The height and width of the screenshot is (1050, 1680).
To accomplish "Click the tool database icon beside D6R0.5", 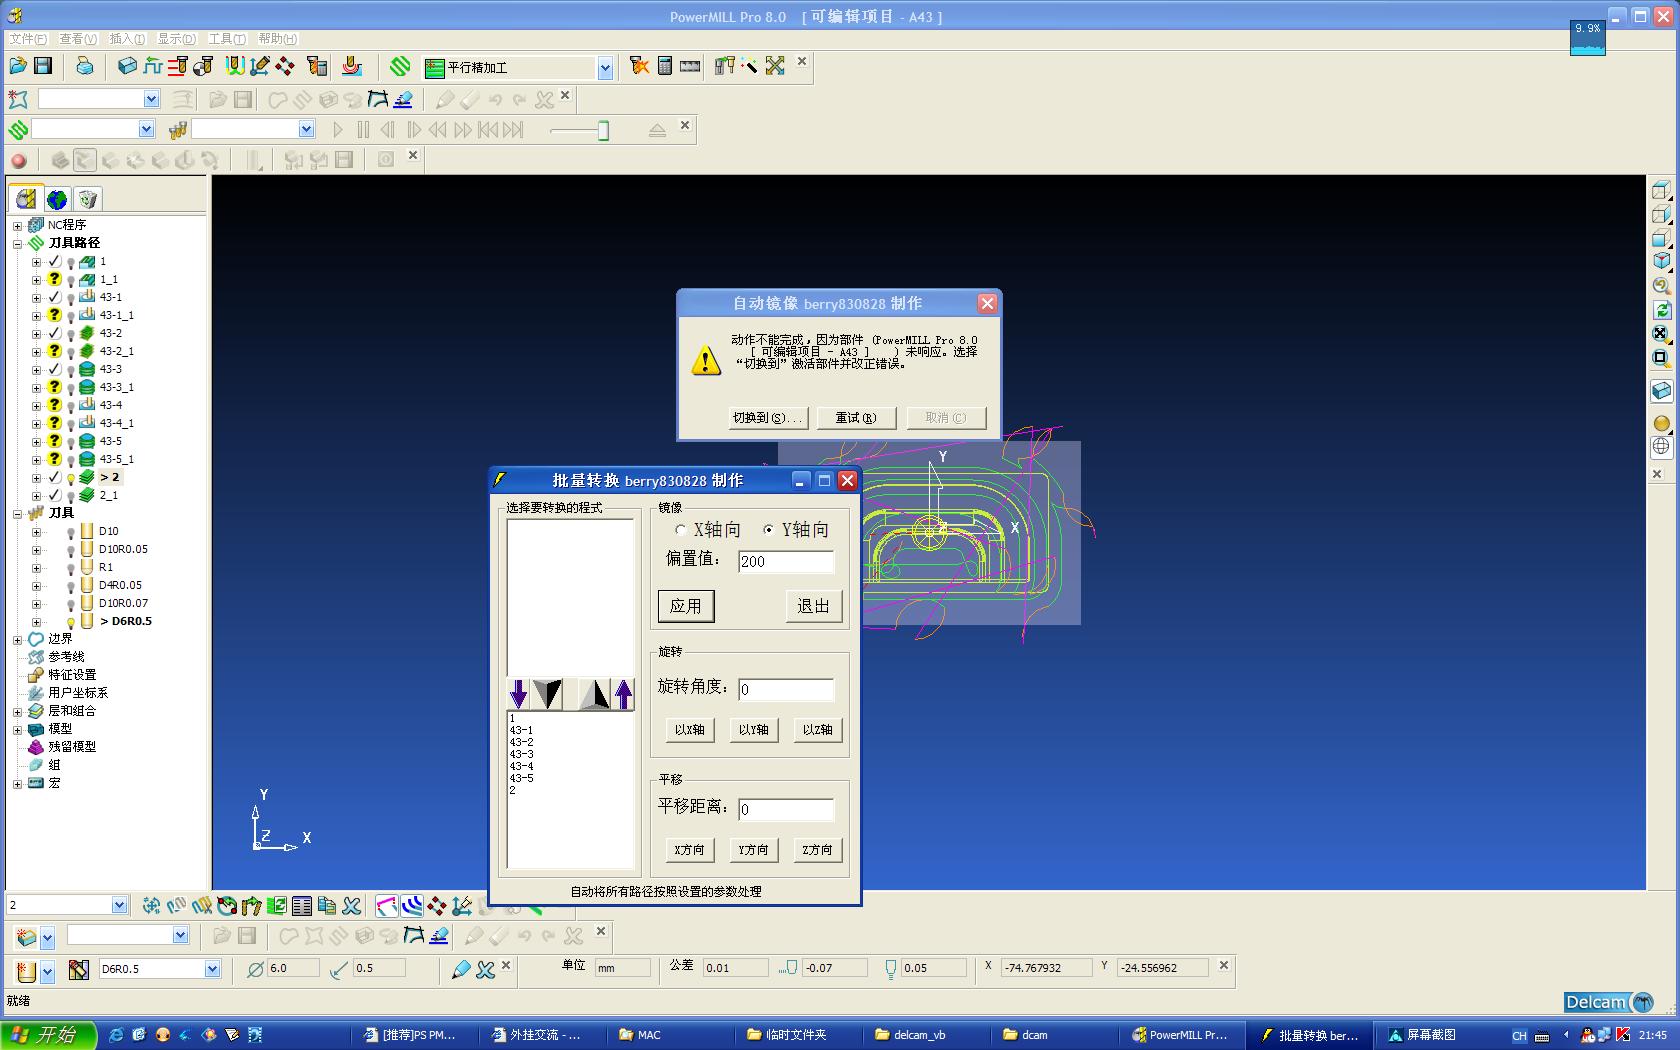I will [78, 969].
